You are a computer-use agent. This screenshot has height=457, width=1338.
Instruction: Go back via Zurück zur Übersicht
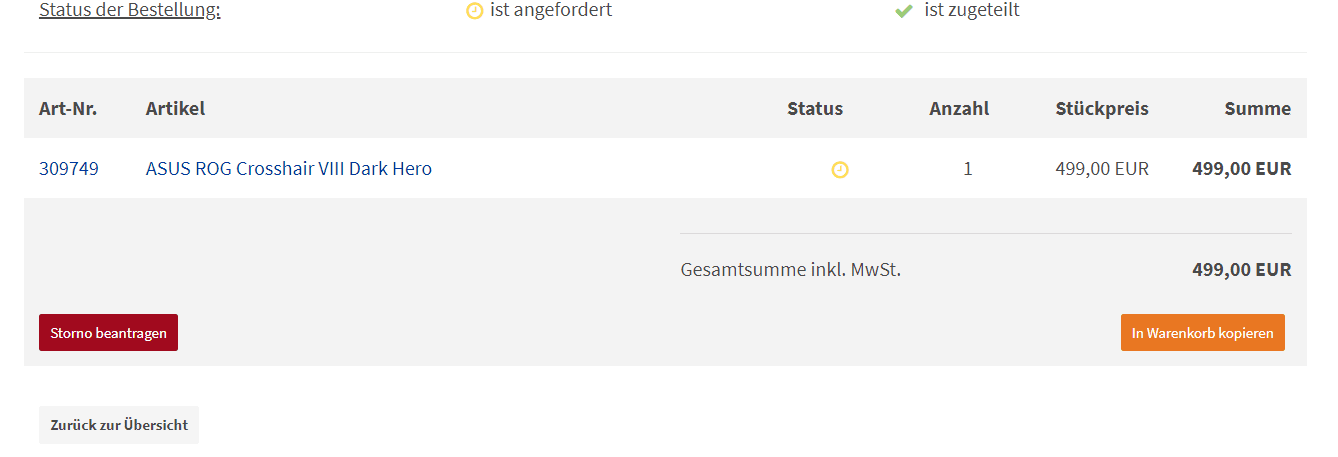[x=119, y=425]
